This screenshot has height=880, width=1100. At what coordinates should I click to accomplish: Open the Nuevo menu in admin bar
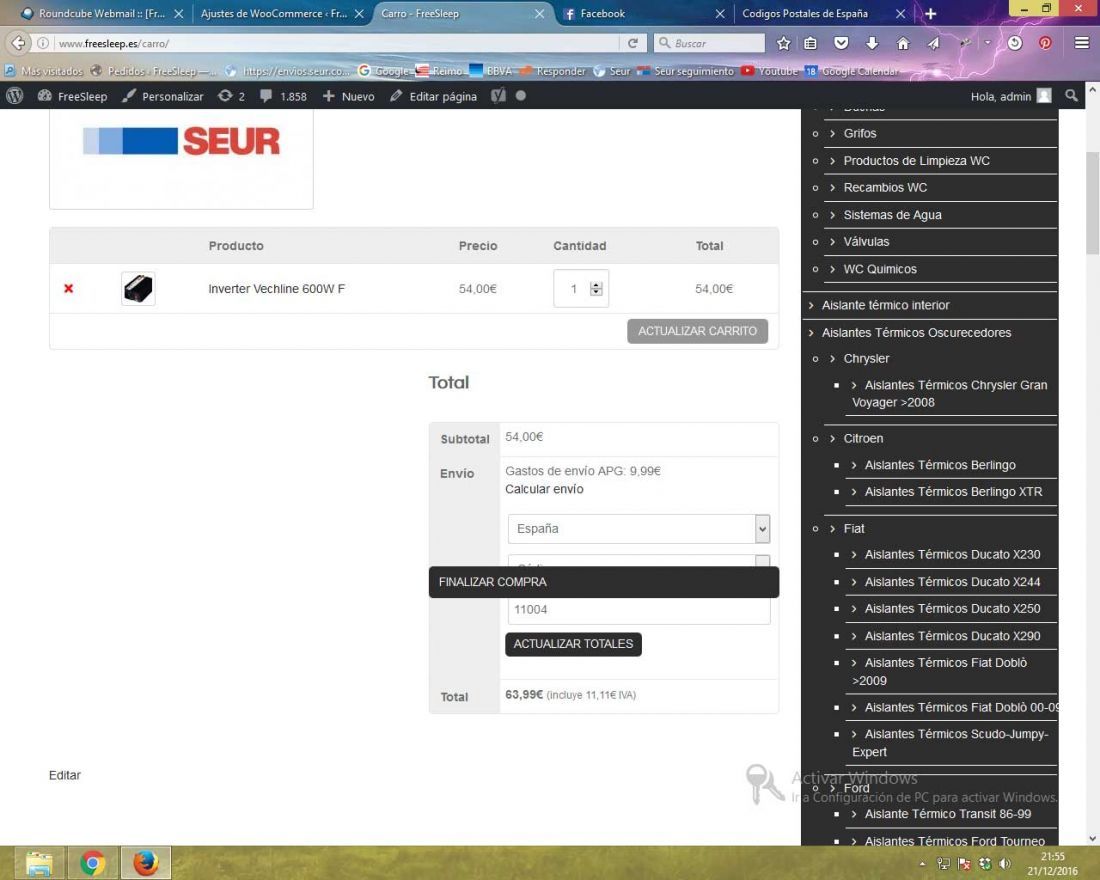(348, 96)
